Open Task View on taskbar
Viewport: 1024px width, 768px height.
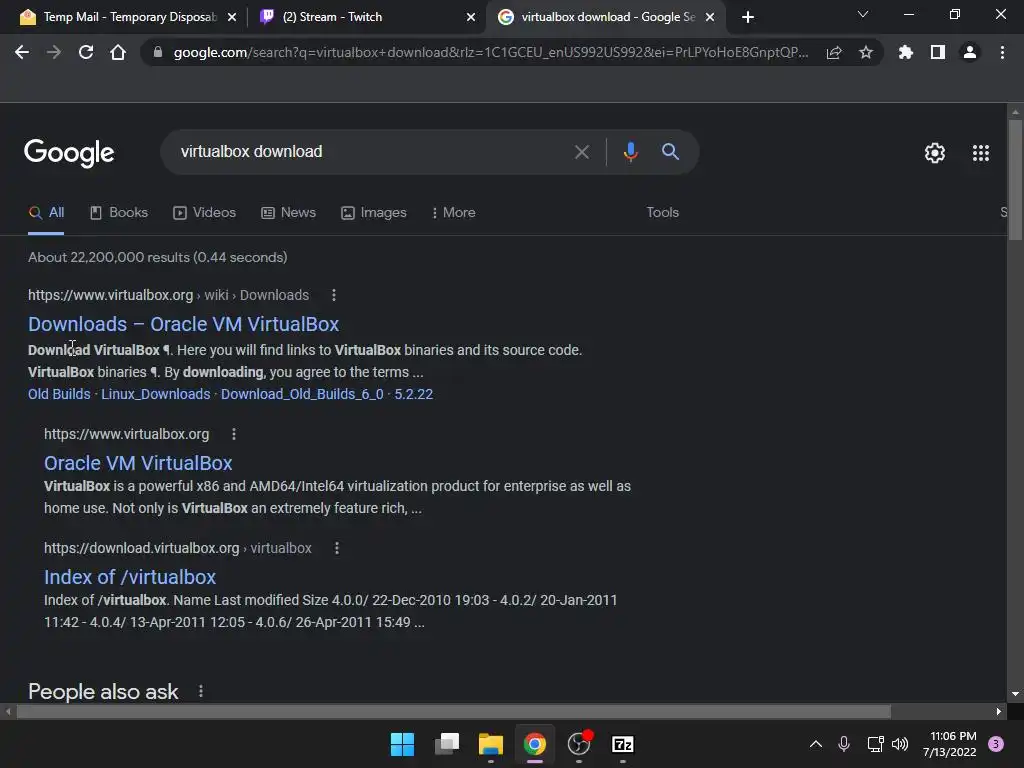447,744
